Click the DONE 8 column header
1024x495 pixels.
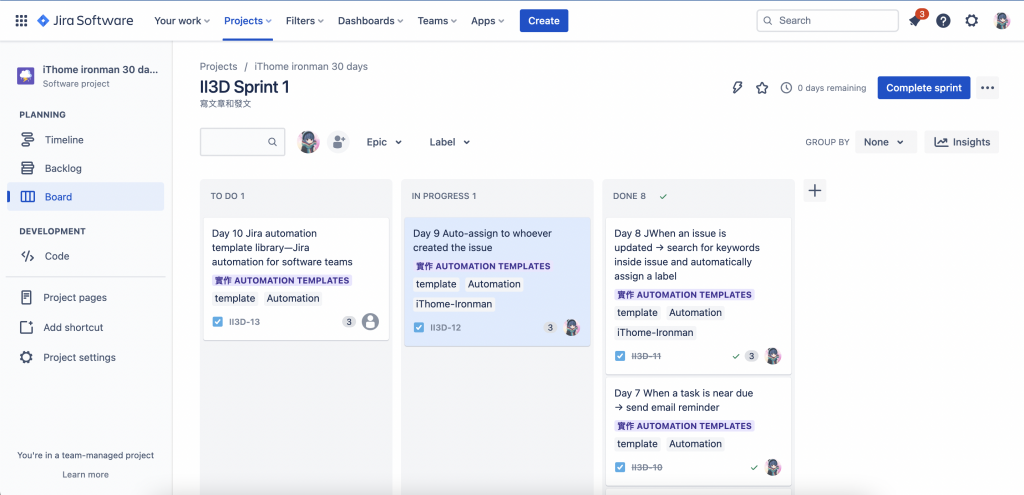(x=630, y=196)
